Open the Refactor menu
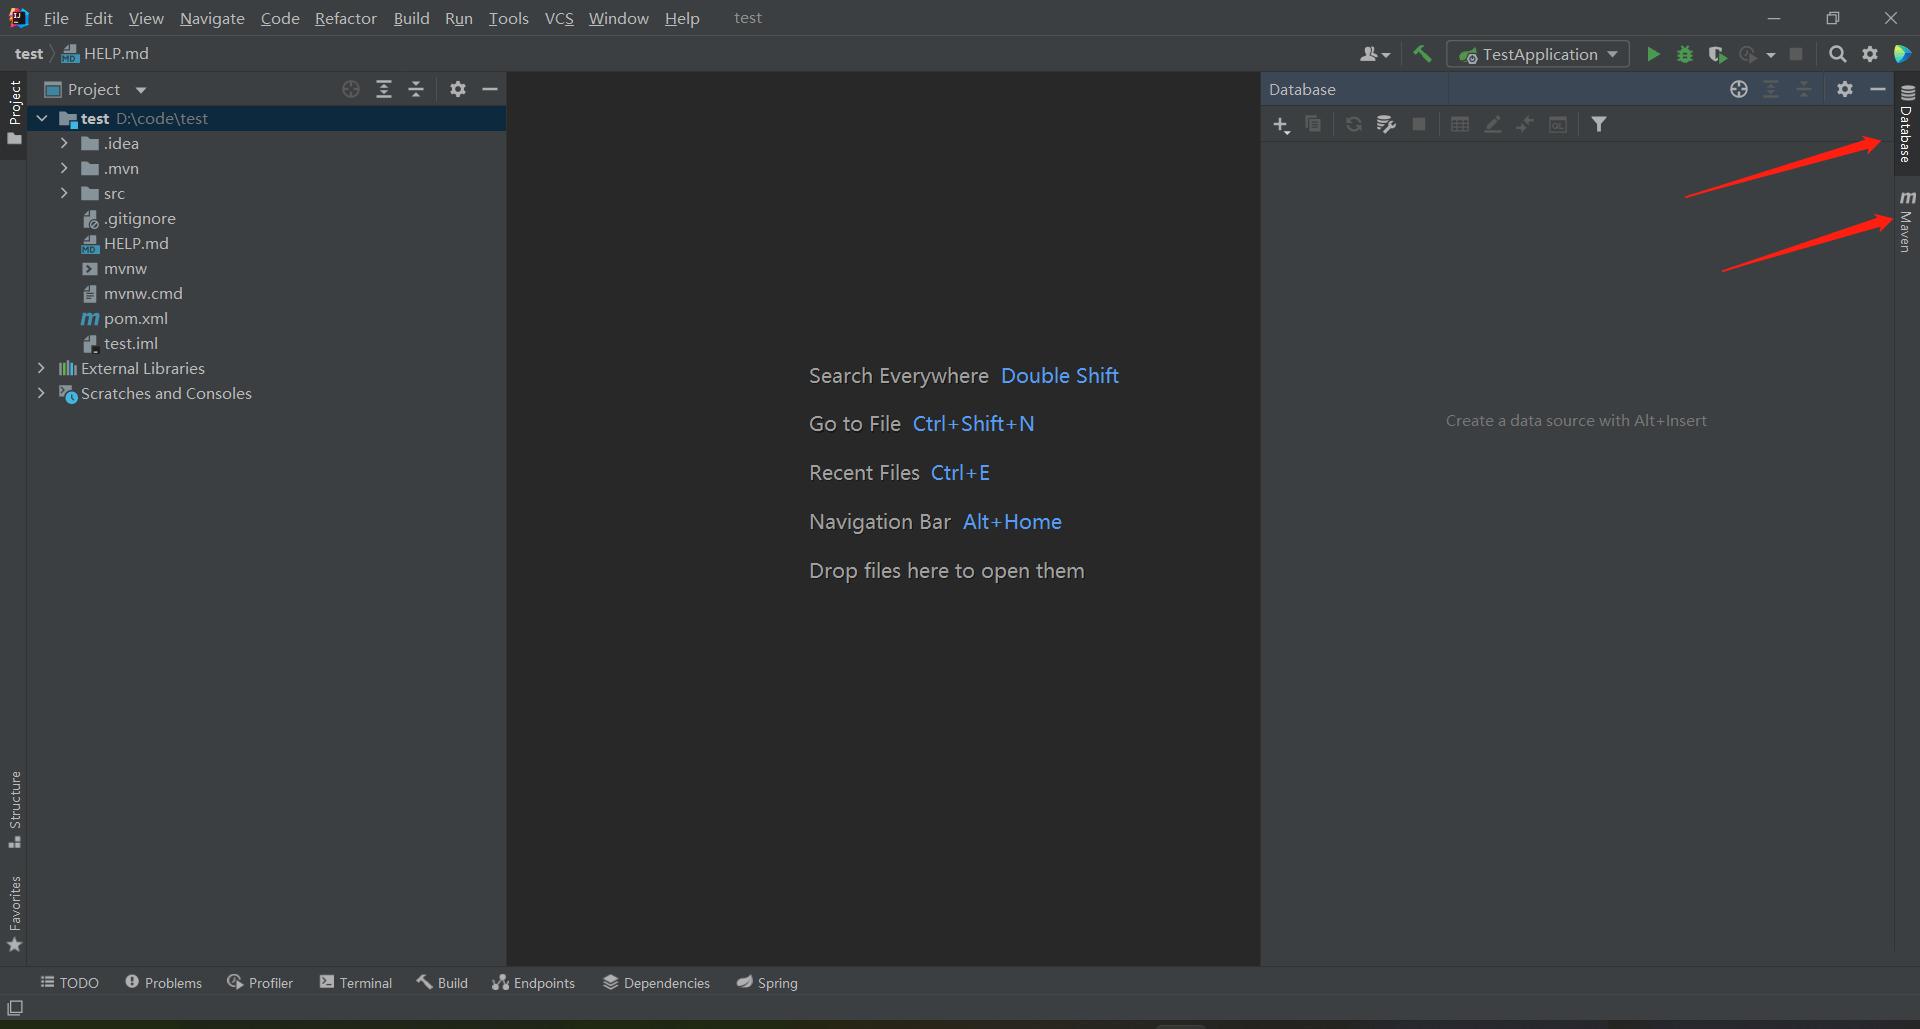 coord(345,18)
